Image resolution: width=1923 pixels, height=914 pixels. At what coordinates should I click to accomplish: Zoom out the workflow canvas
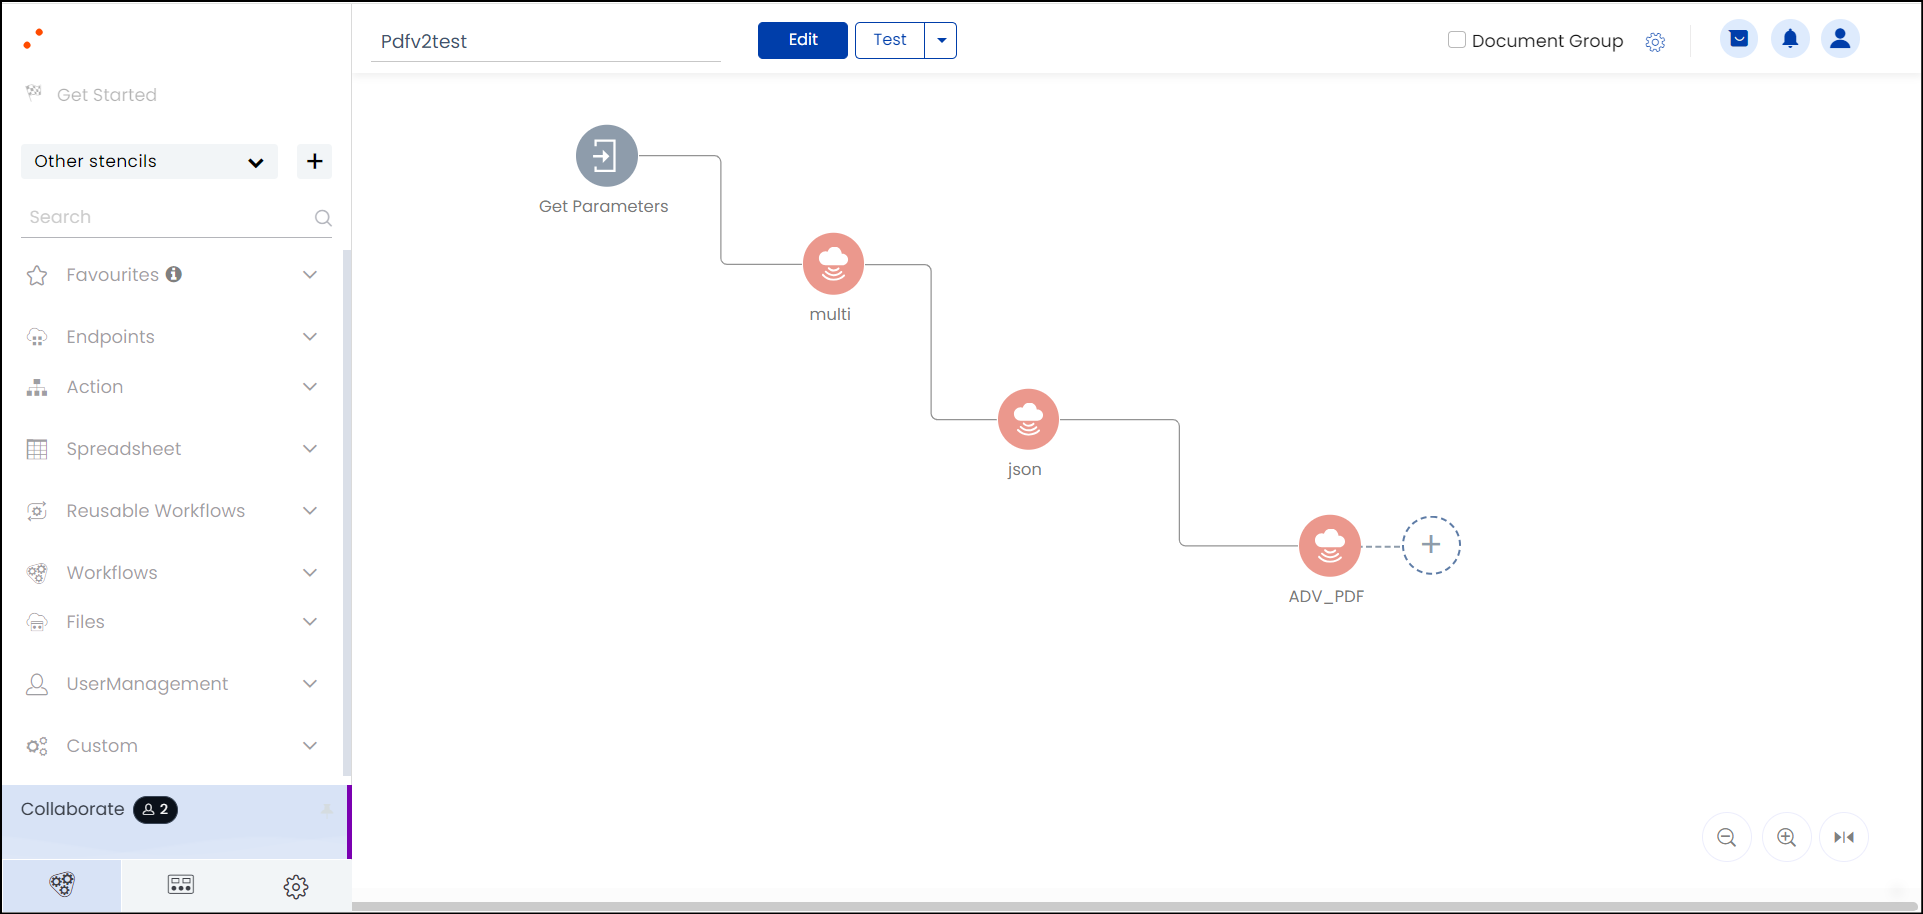coord(1726,838)
